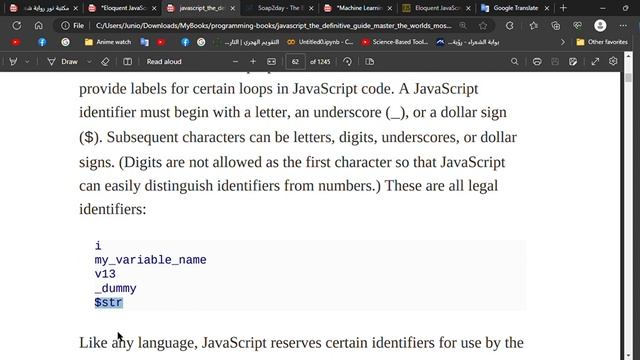The image size is (640, 360).
Task: Click the my_variable_name code line
Action: [150, 260]
